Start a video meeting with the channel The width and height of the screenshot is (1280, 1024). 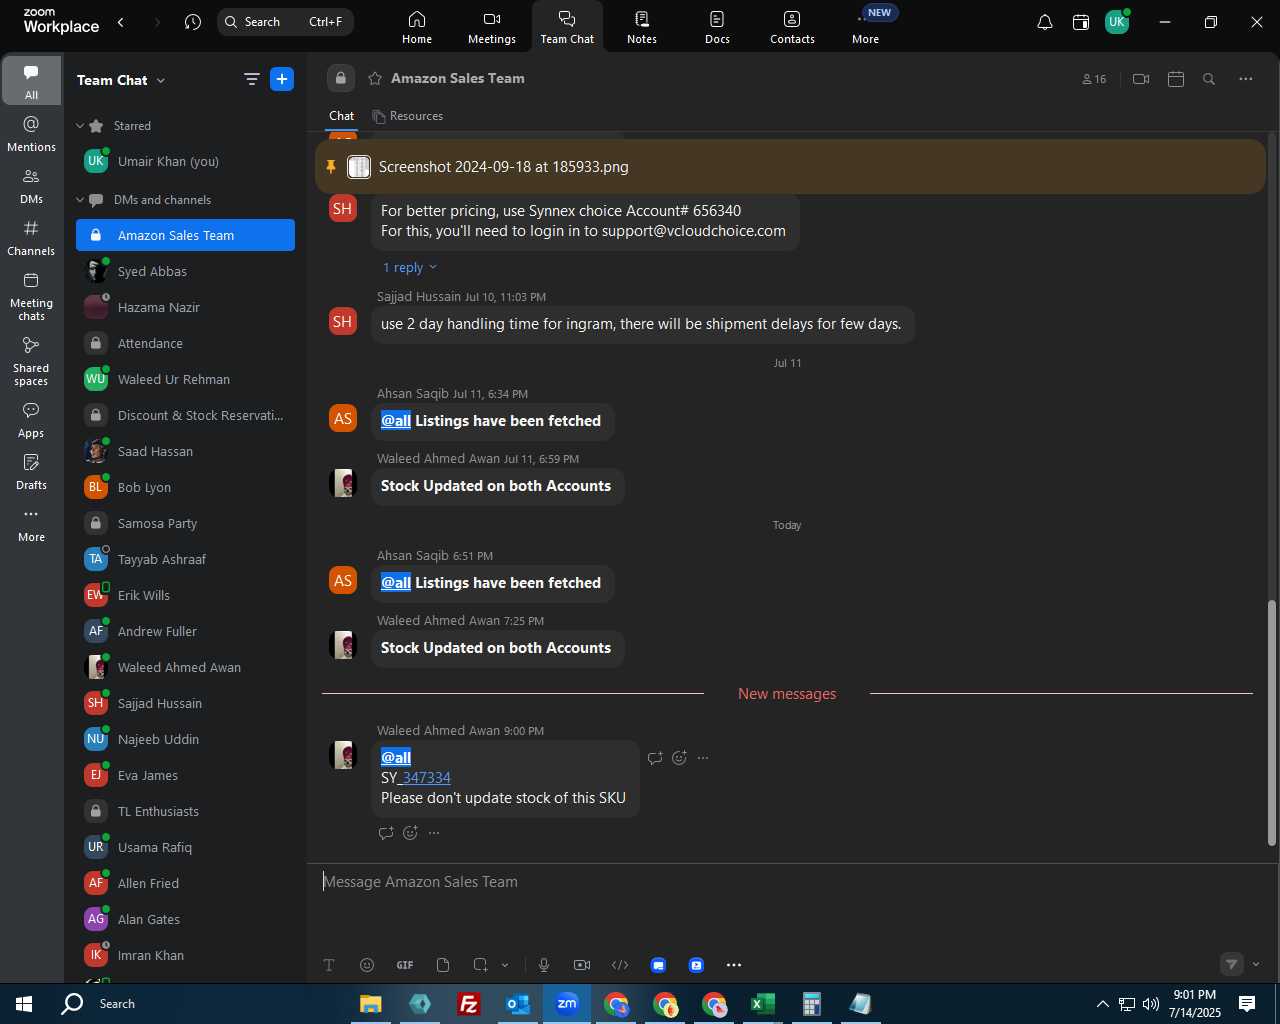[x=1141, y=79]
